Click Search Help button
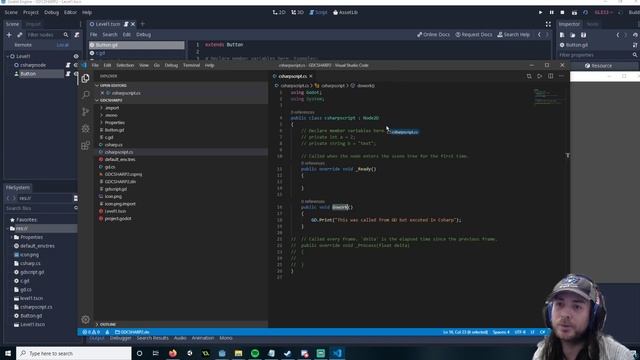640x360 pixels. click(513, 35)
